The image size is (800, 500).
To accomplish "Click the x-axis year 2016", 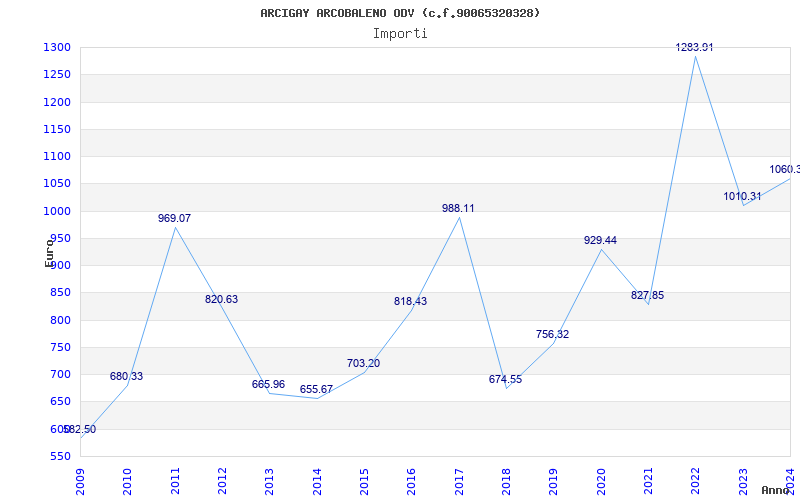I will click(x=411, y=481).
